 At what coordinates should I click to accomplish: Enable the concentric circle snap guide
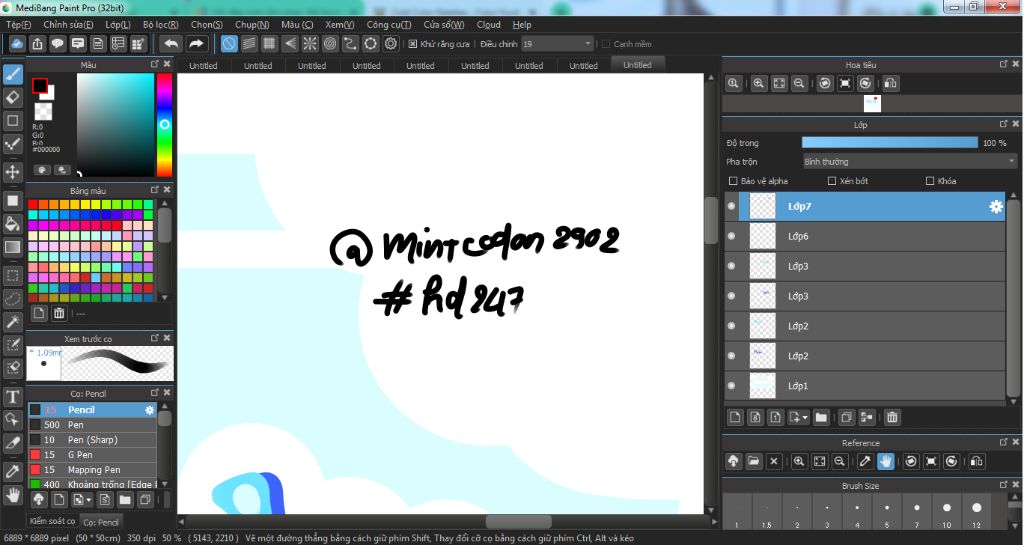[330, 44]
